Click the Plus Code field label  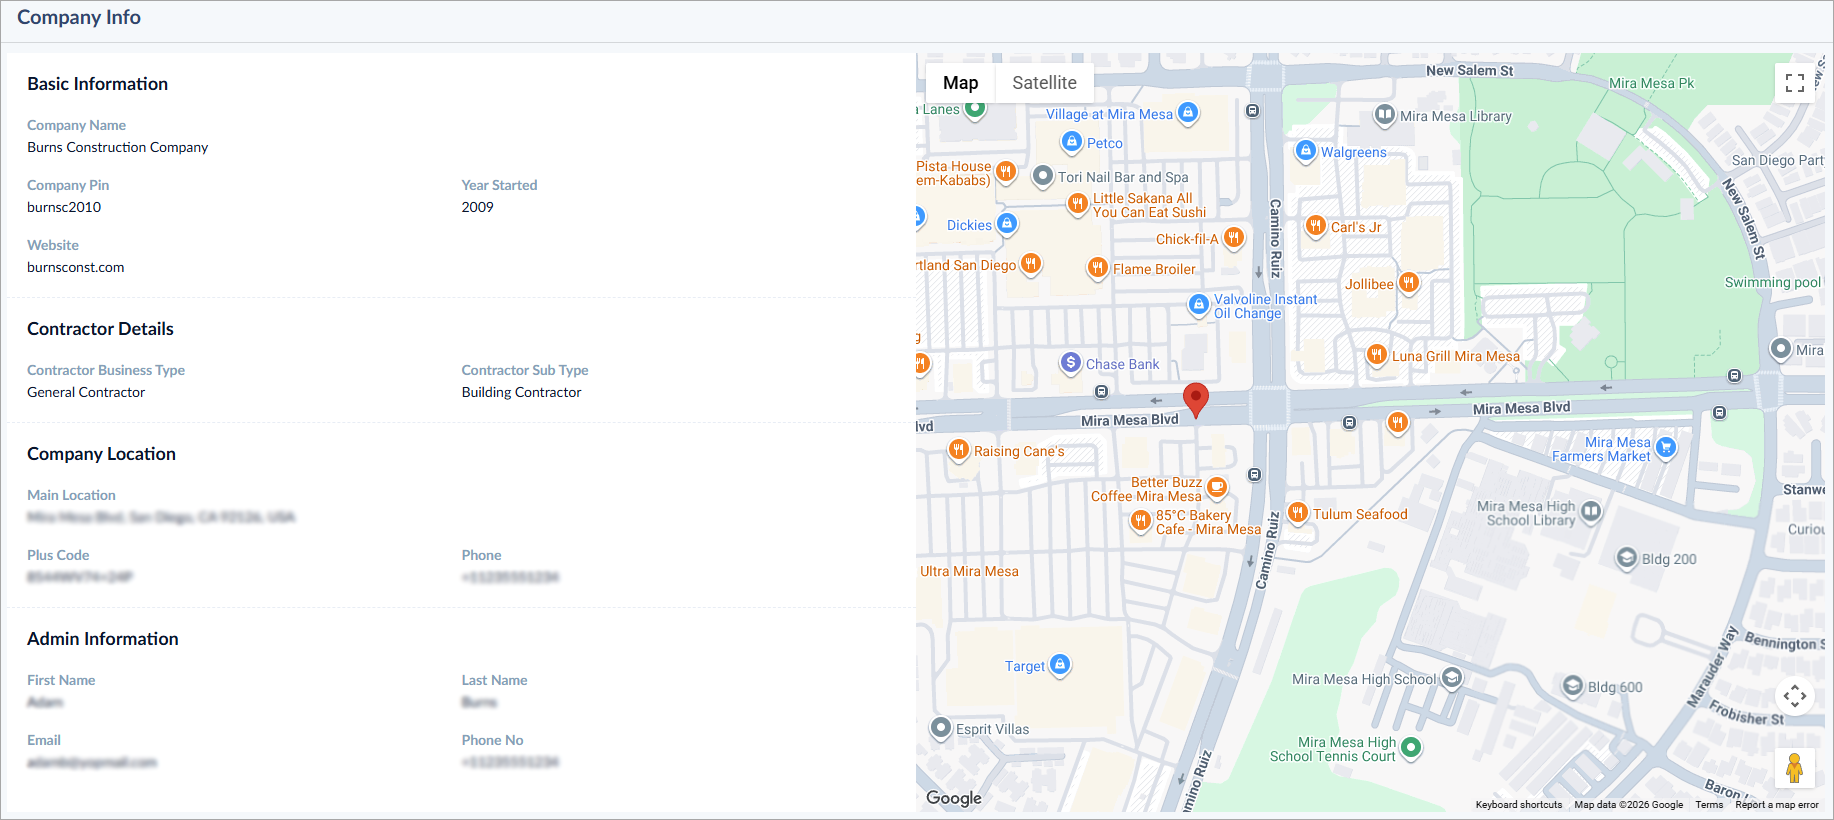coord(58,555)
